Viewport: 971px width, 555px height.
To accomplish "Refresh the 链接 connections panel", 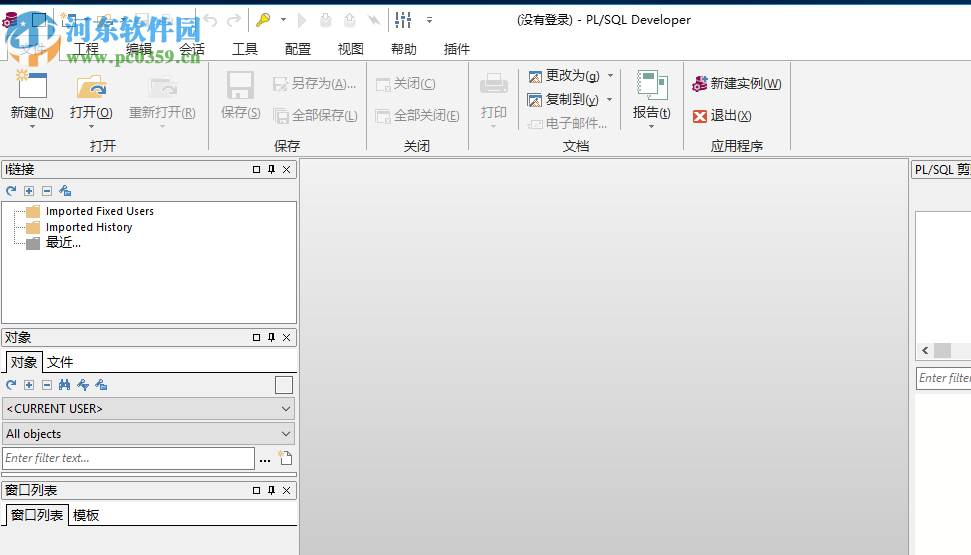I will coord(11,191).
